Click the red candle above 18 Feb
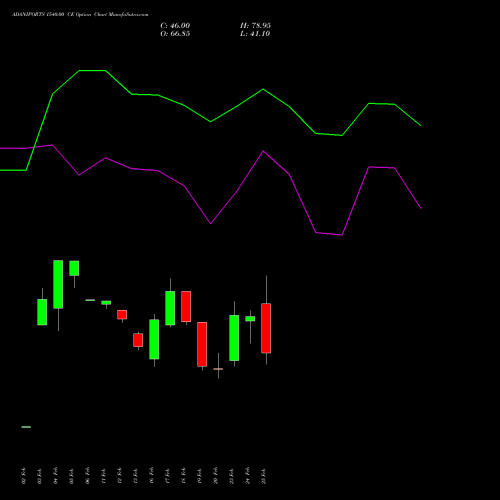 186,306
